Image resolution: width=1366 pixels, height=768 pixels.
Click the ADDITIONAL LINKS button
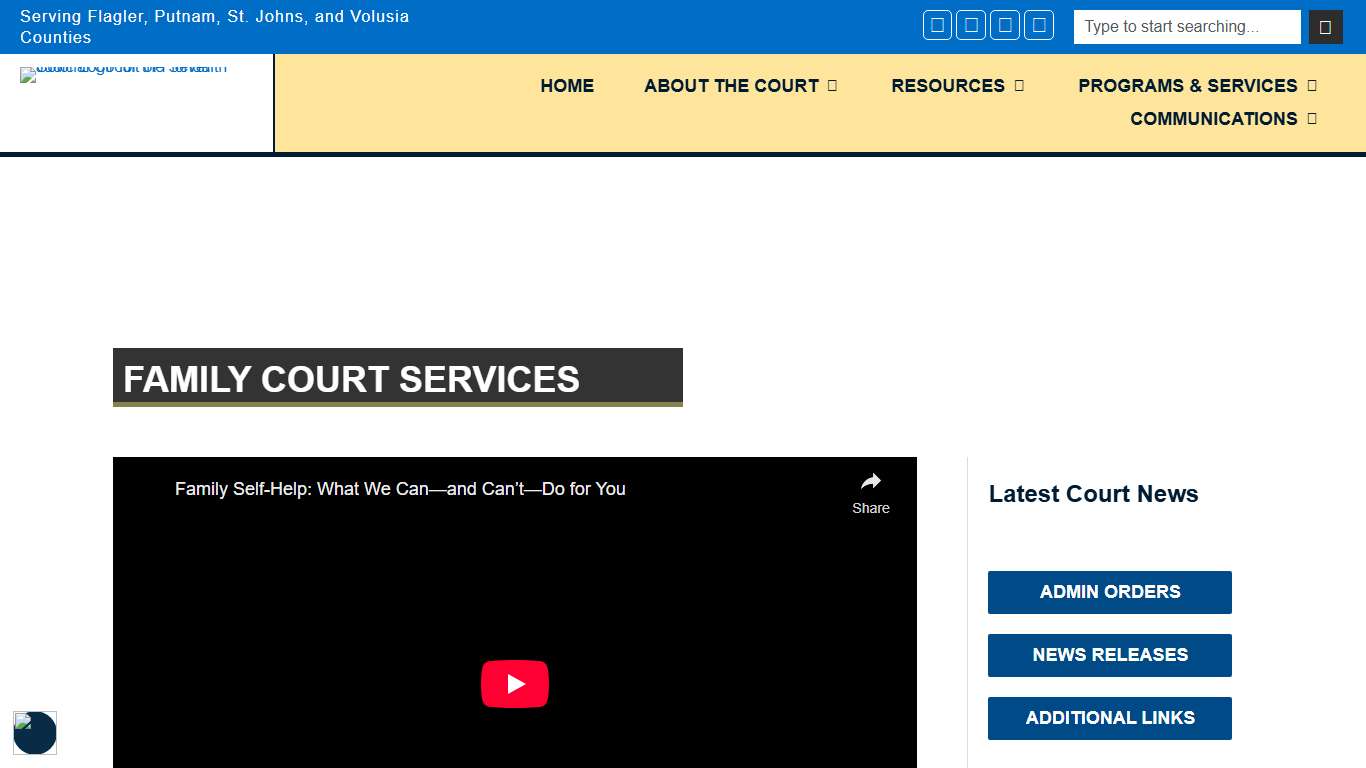[x=1109, y=718]
